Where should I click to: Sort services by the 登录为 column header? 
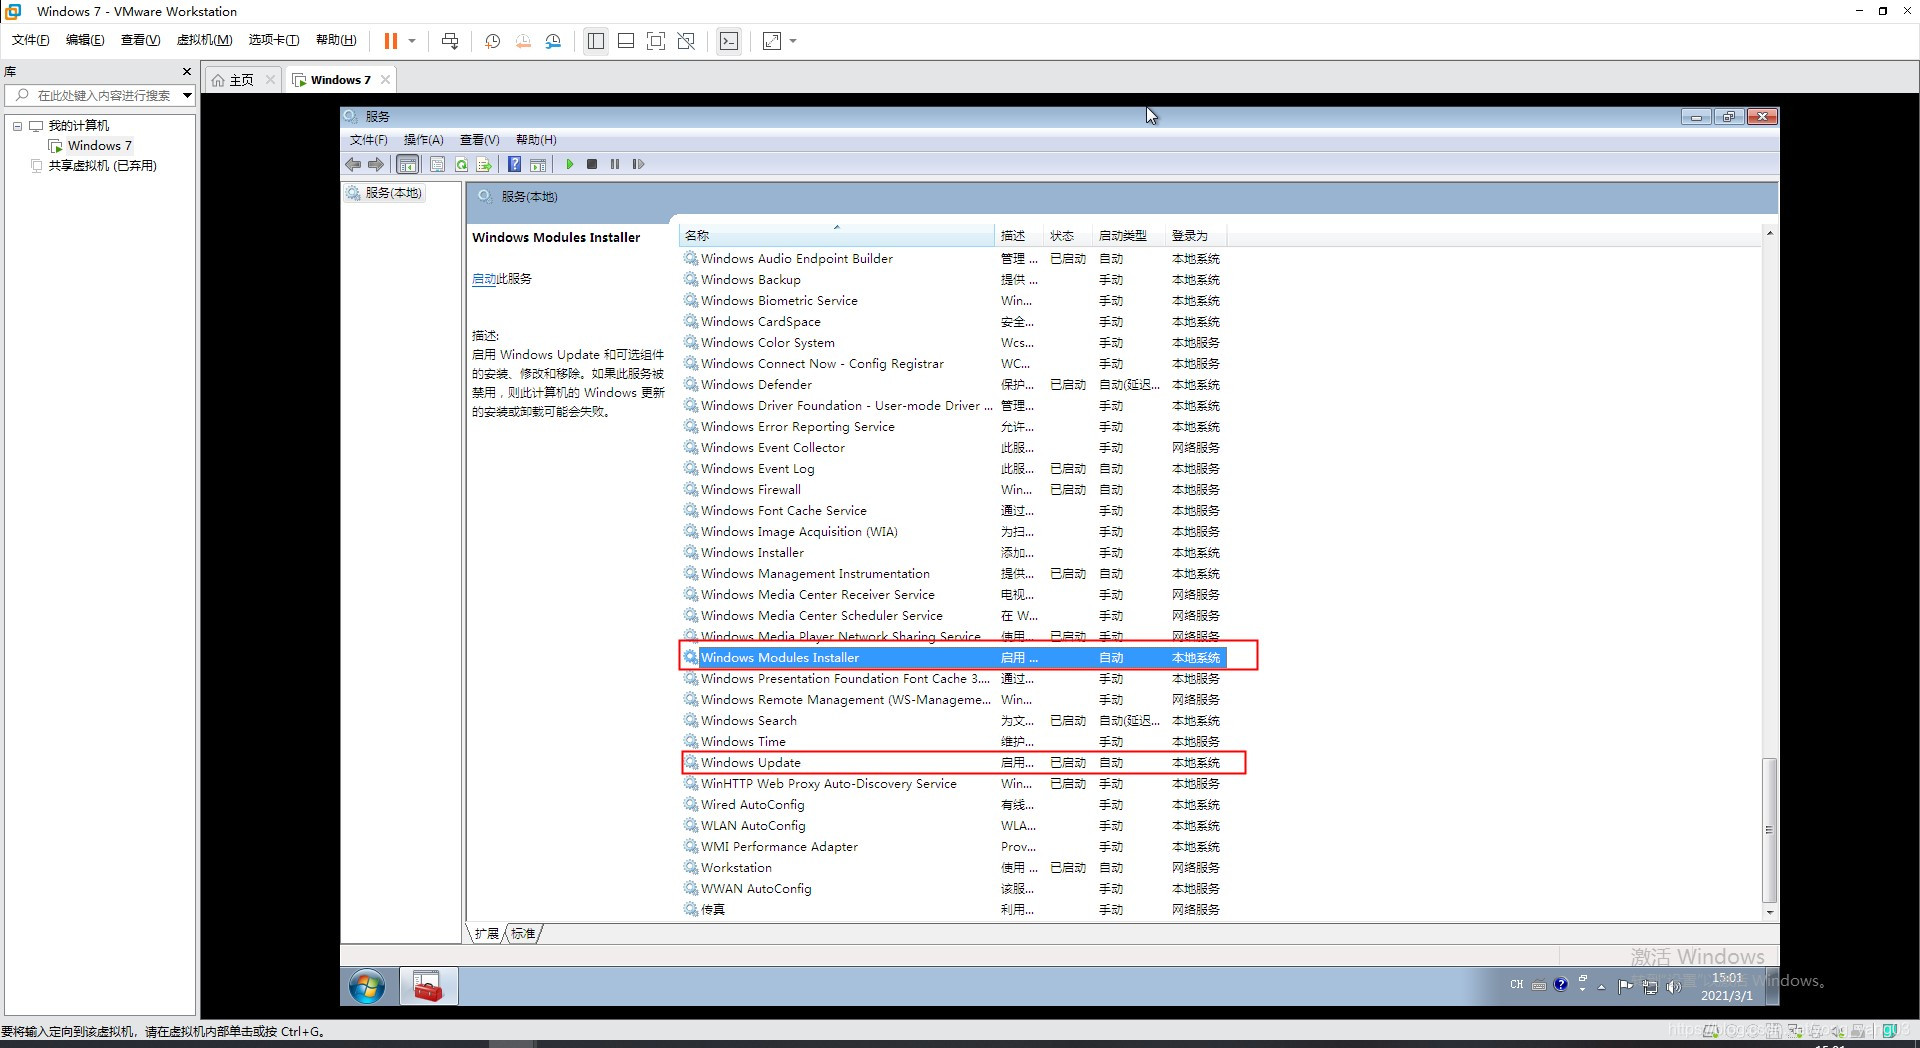pos(1196,235)
